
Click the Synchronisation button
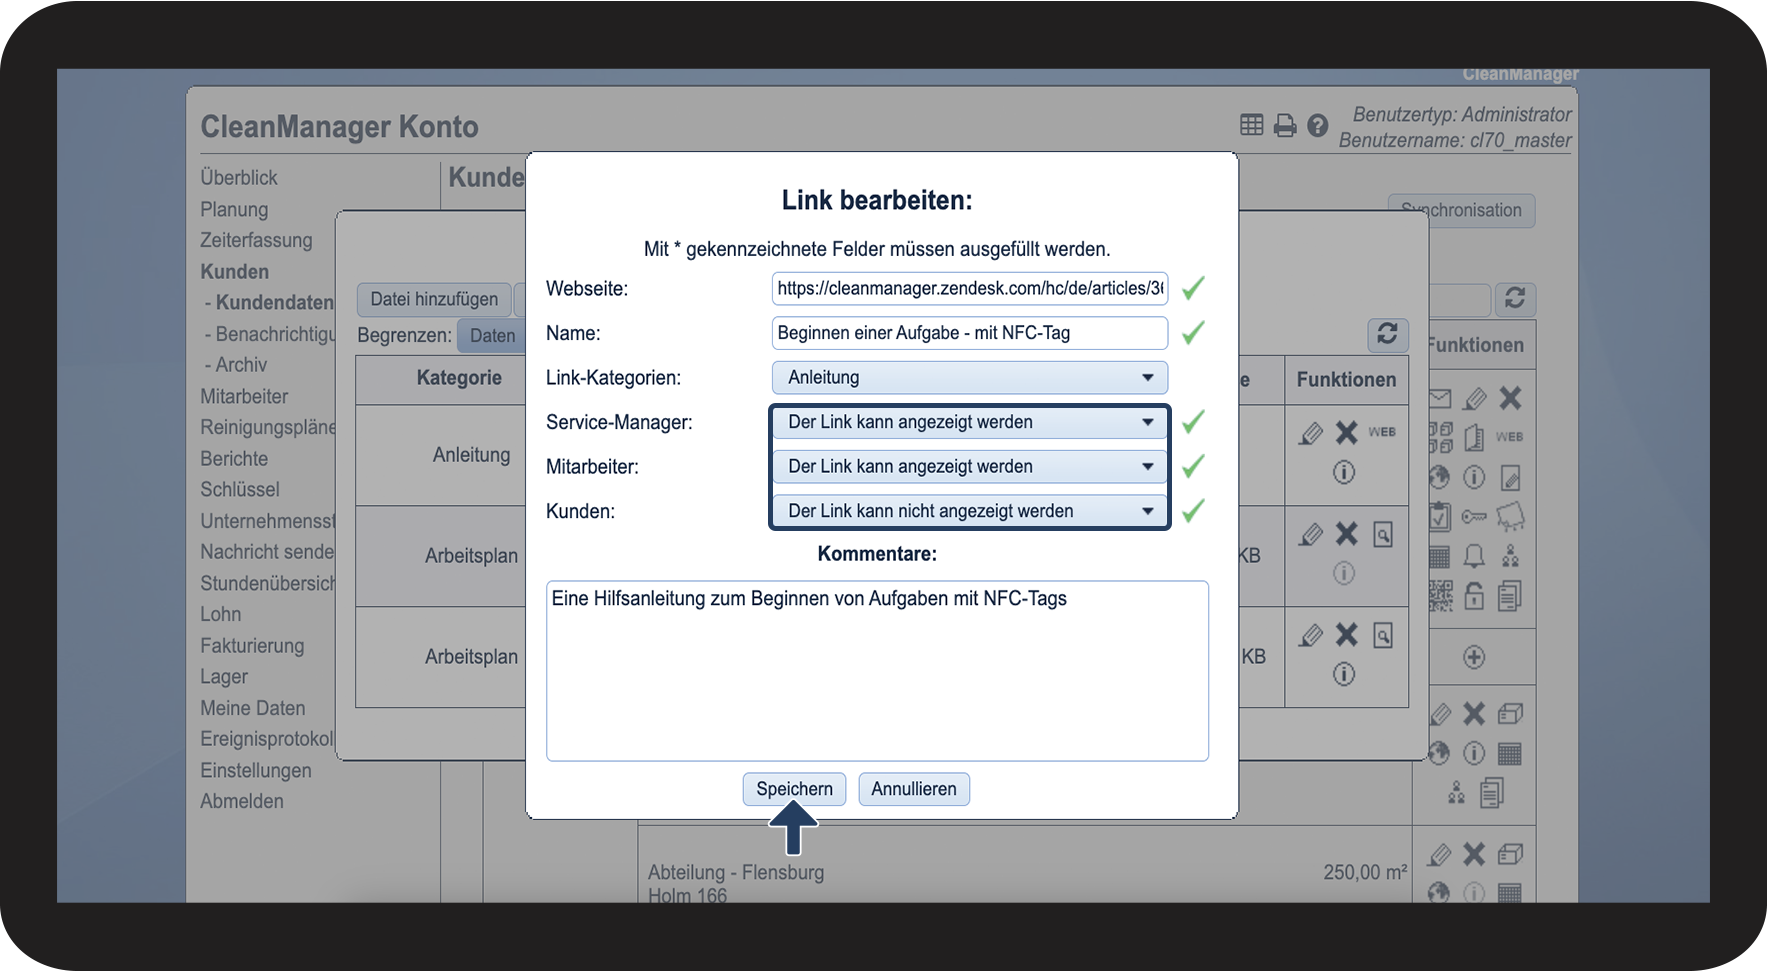coord(1461,210)
